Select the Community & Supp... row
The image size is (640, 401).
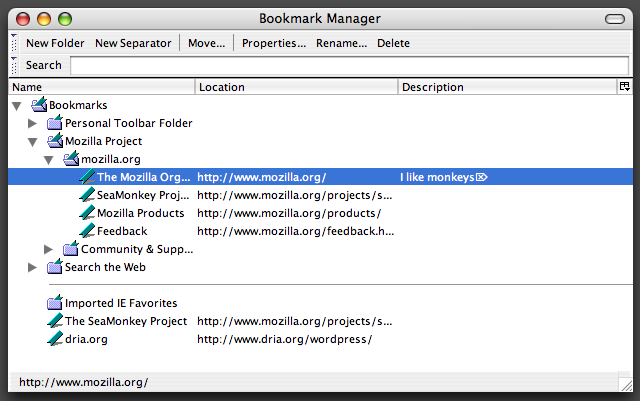(137, 249)
